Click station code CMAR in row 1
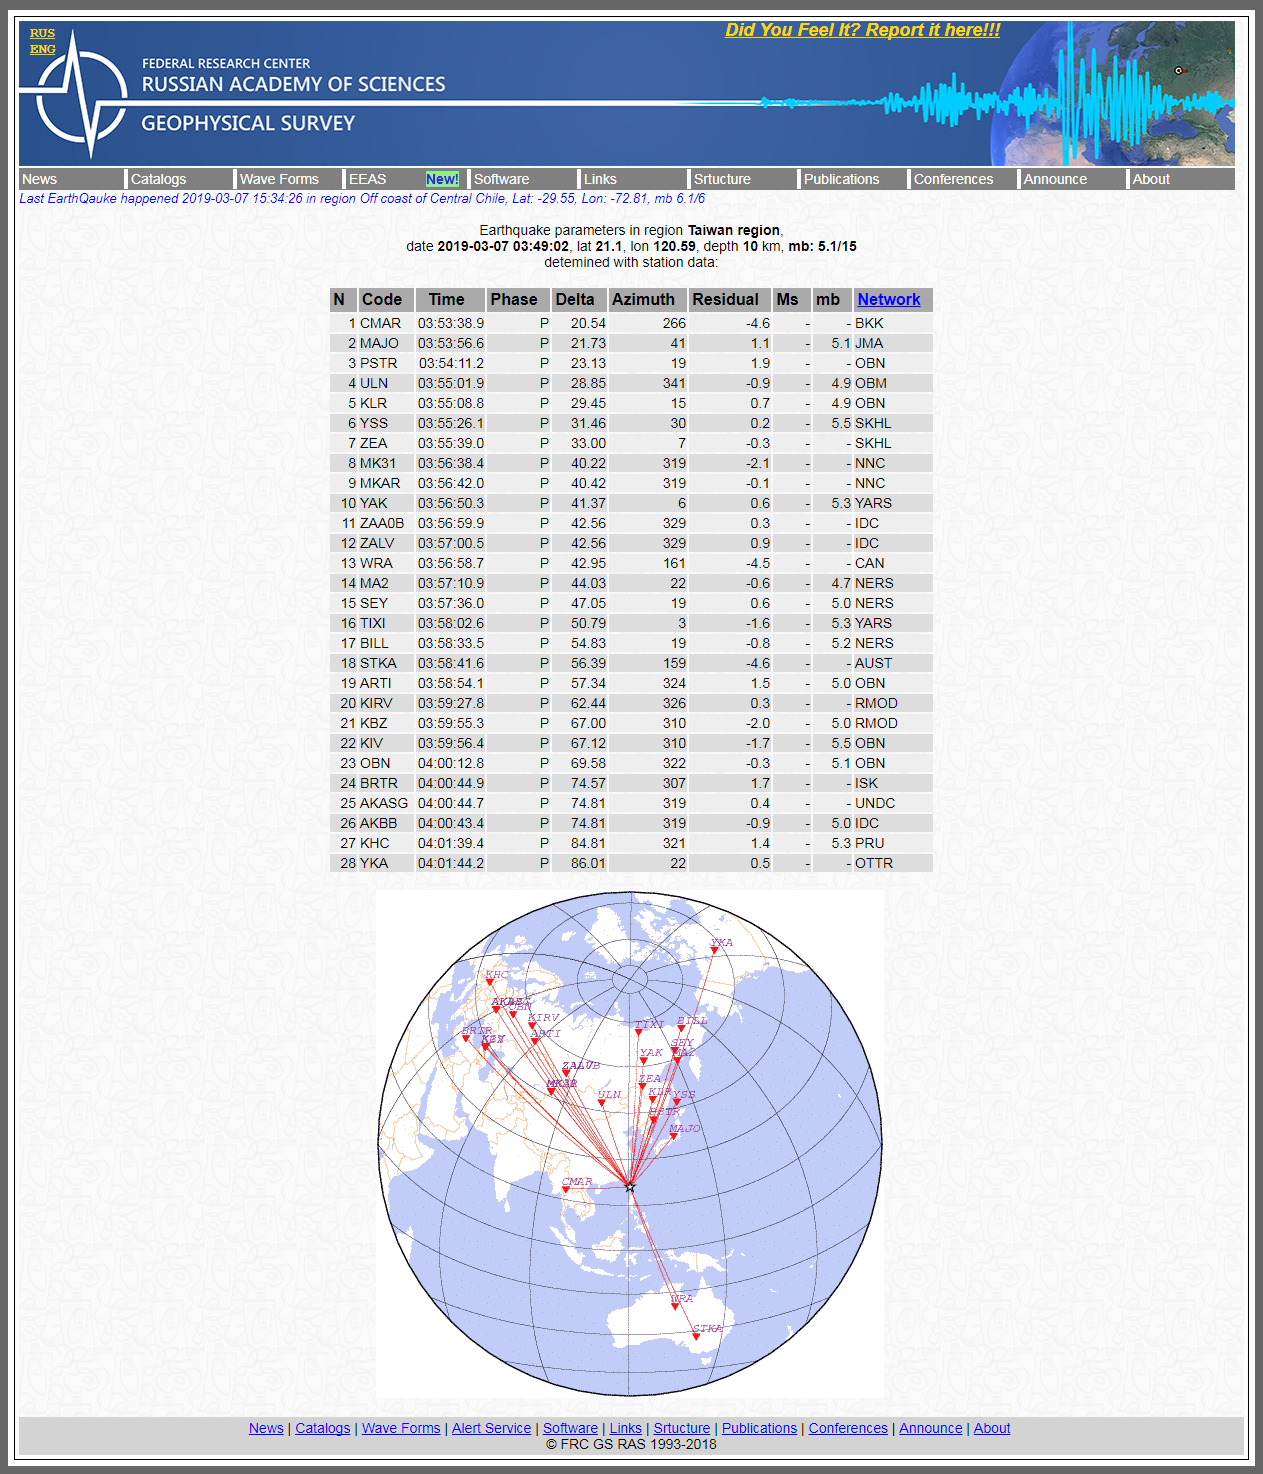 [380, 323]
